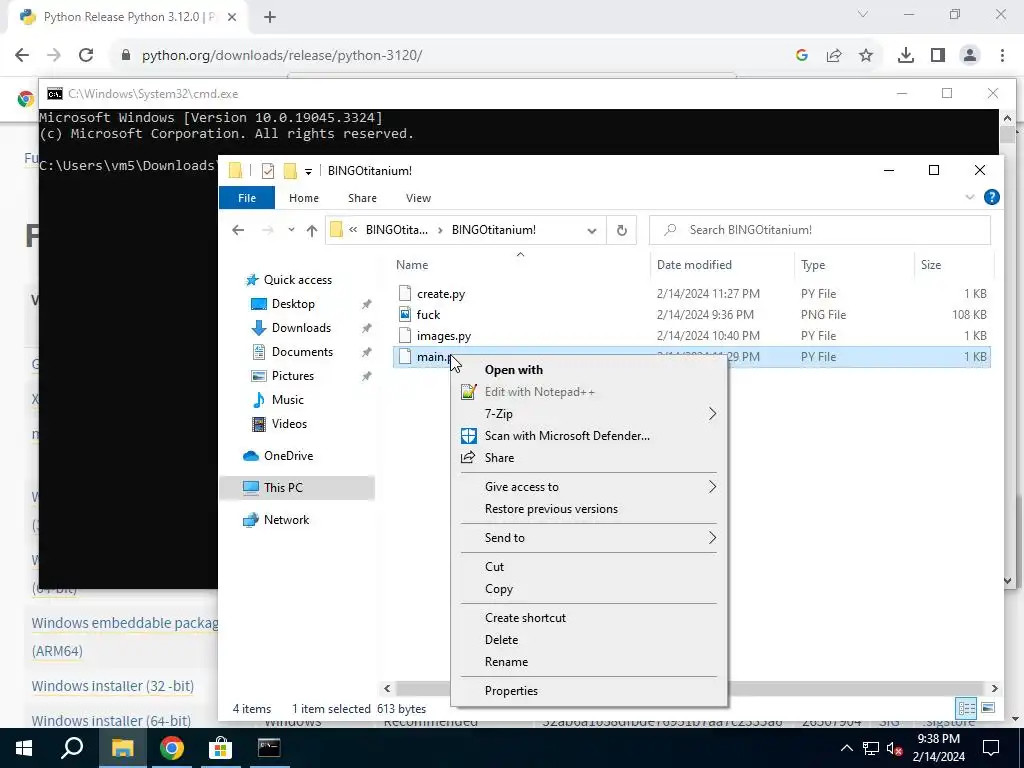Click Explorer horizontal scrollbar right arrow
1024x768 pixels.
[x=994, y=688]
